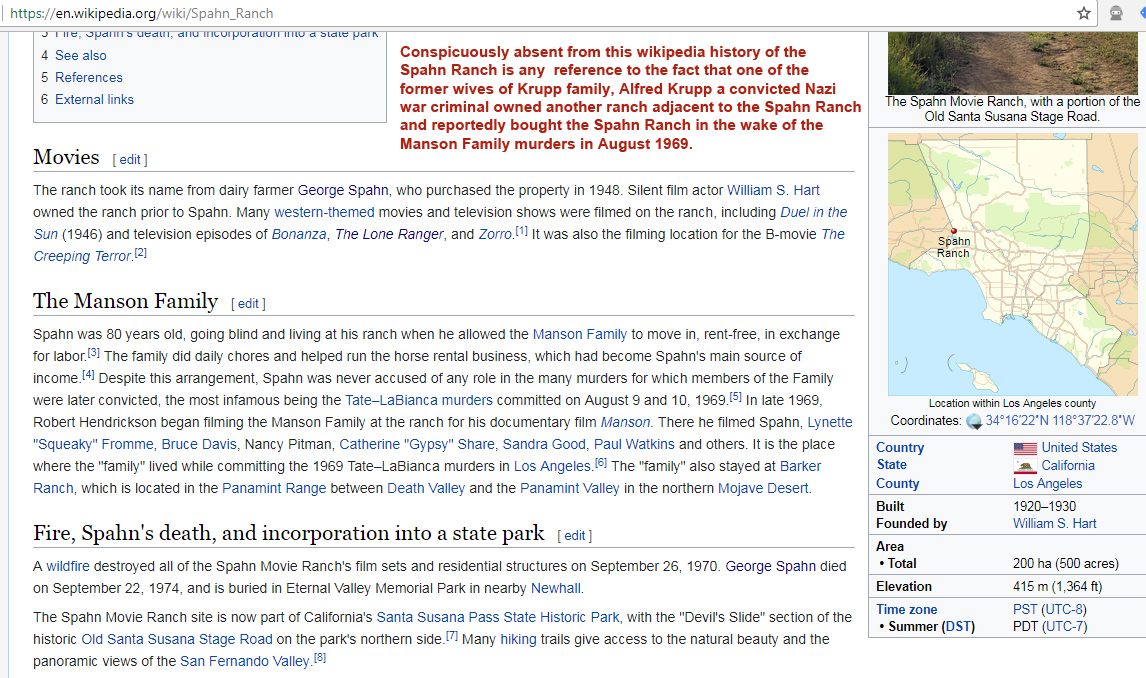Click the red Spahn Ranch map marker
Image resolution: width=1146 pixels, height=678 pixels.
coord(953,231)
